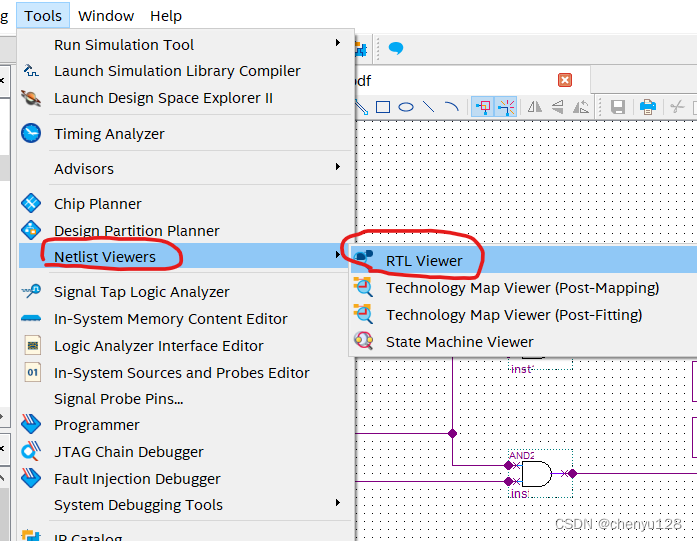697x541 pixels.
Task: Select the Oval drawing tool
Action: pos(406,107)
